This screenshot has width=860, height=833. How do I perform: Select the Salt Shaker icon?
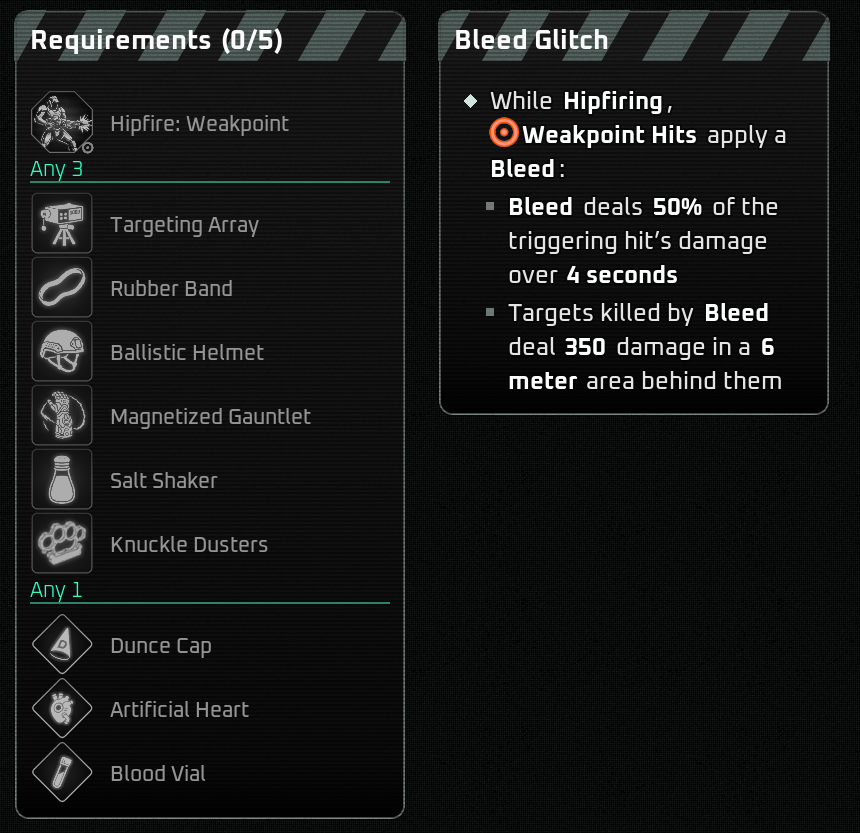62,480
